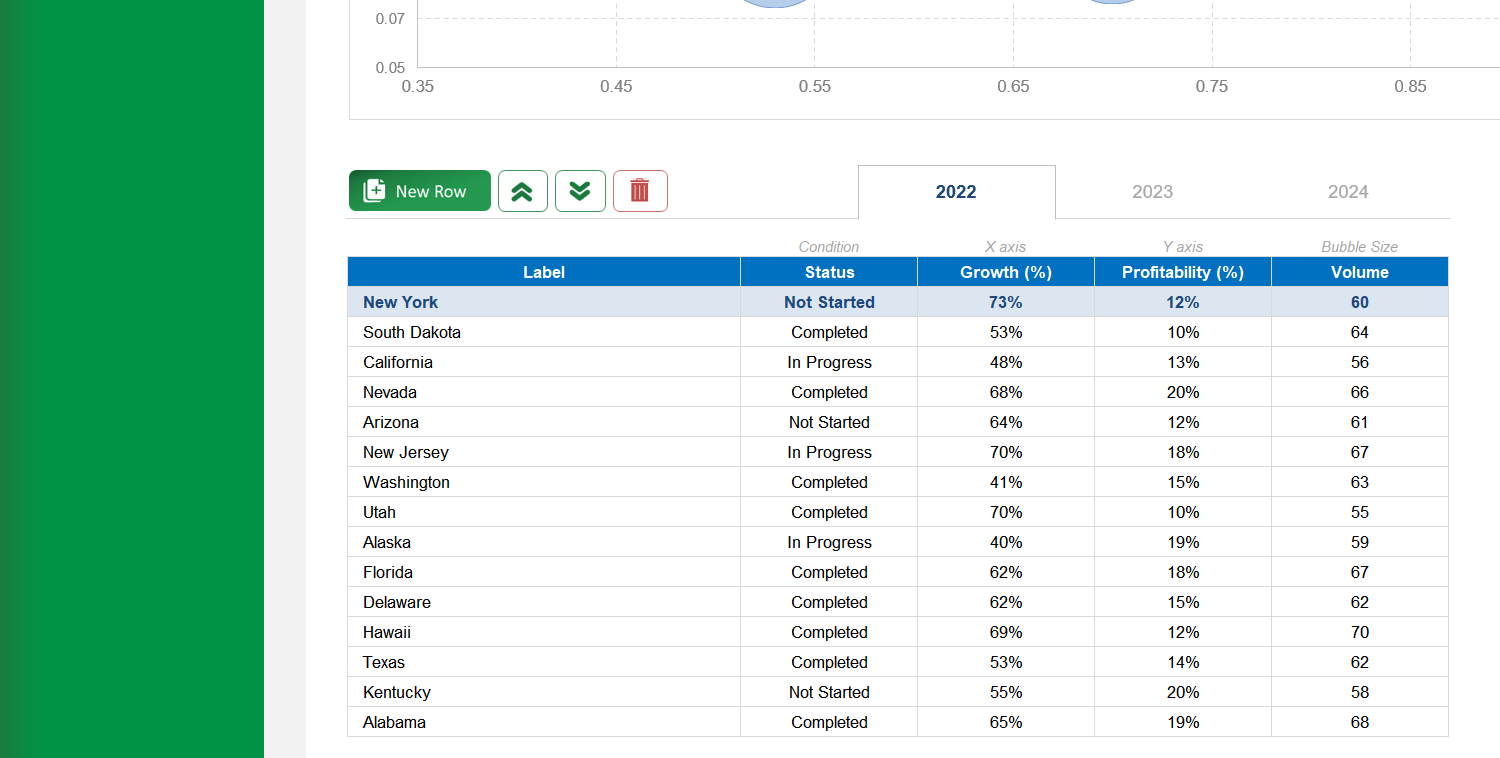Click the Status column header
The height and width of the screenshot is (758, 1500).
pyautogui.click(x=828, y=271)
